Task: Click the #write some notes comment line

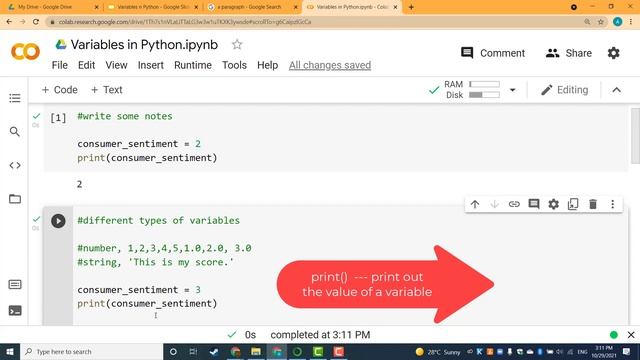Action: coord(125,116)
